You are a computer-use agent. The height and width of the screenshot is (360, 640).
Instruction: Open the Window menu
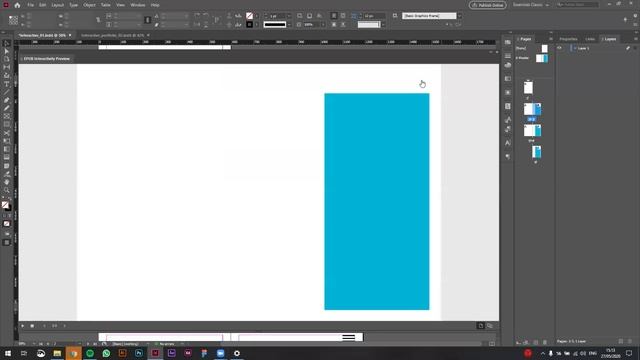[138, 5]
